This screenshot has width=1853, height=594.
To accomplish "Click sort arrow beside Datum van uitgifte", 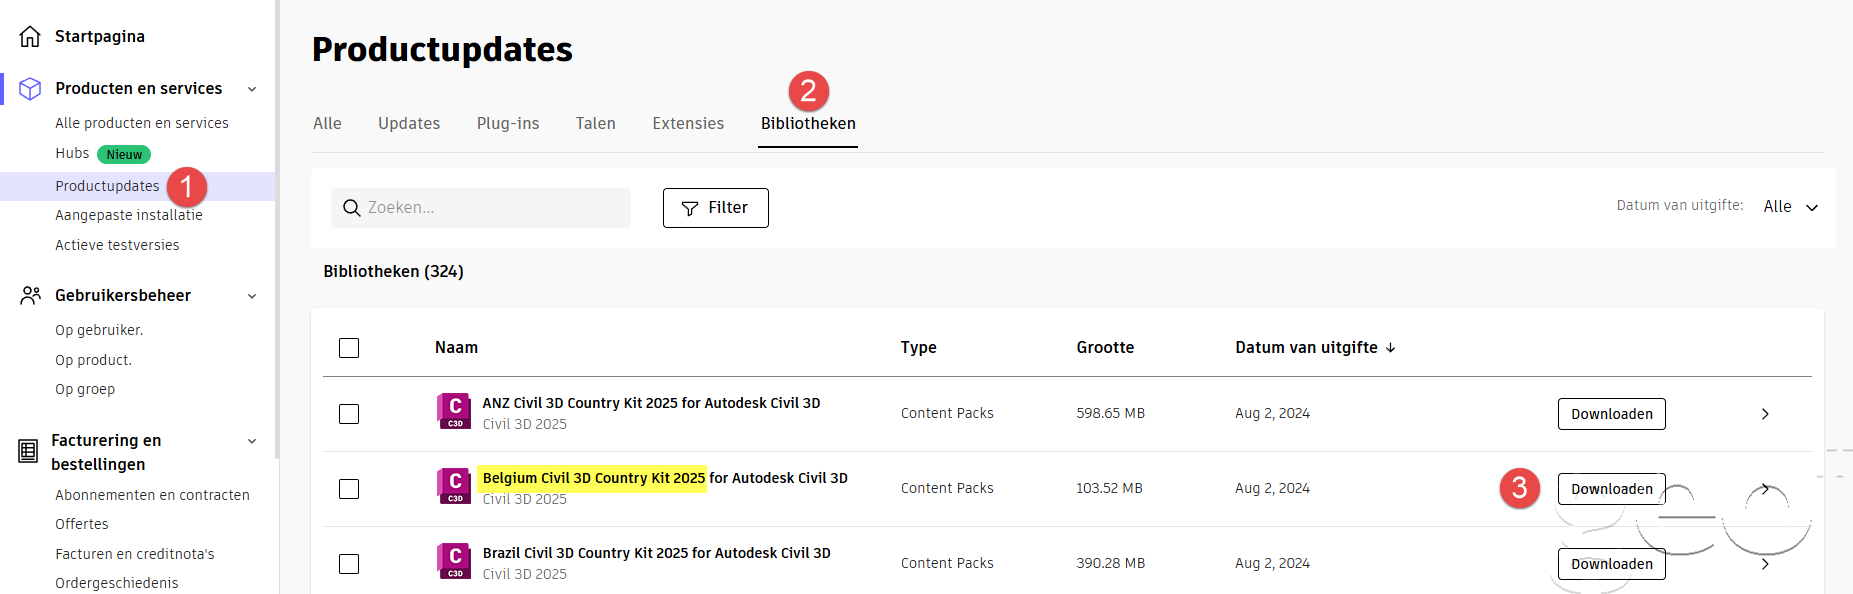I will pyautogui.click(x=1391, y=348).
